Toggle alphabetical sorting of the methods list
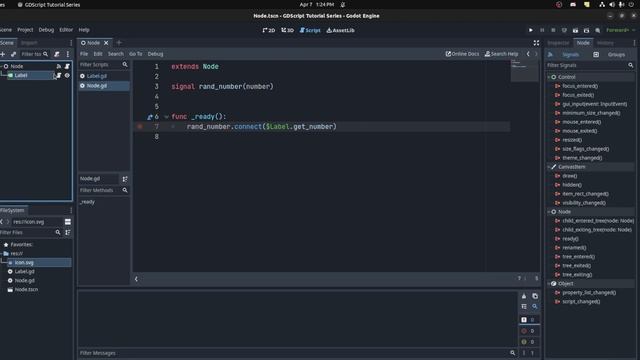 [125, 179]
